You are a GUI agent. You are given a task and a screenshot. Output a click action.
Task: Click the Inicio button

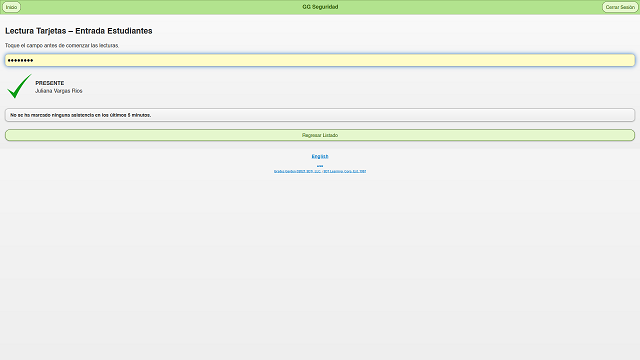[x=11, y=7]
